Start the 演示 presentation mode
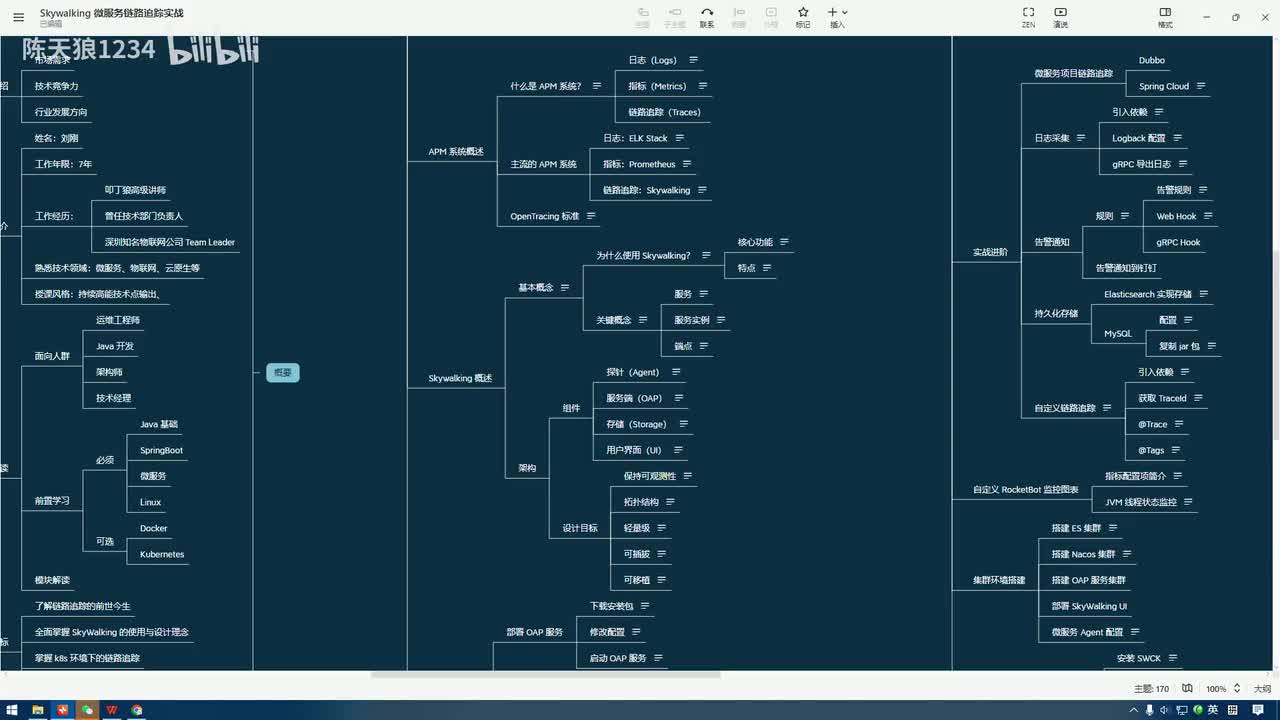Image resolution: width=1280 pixels, height=720 pixels. click(1060, 17)
